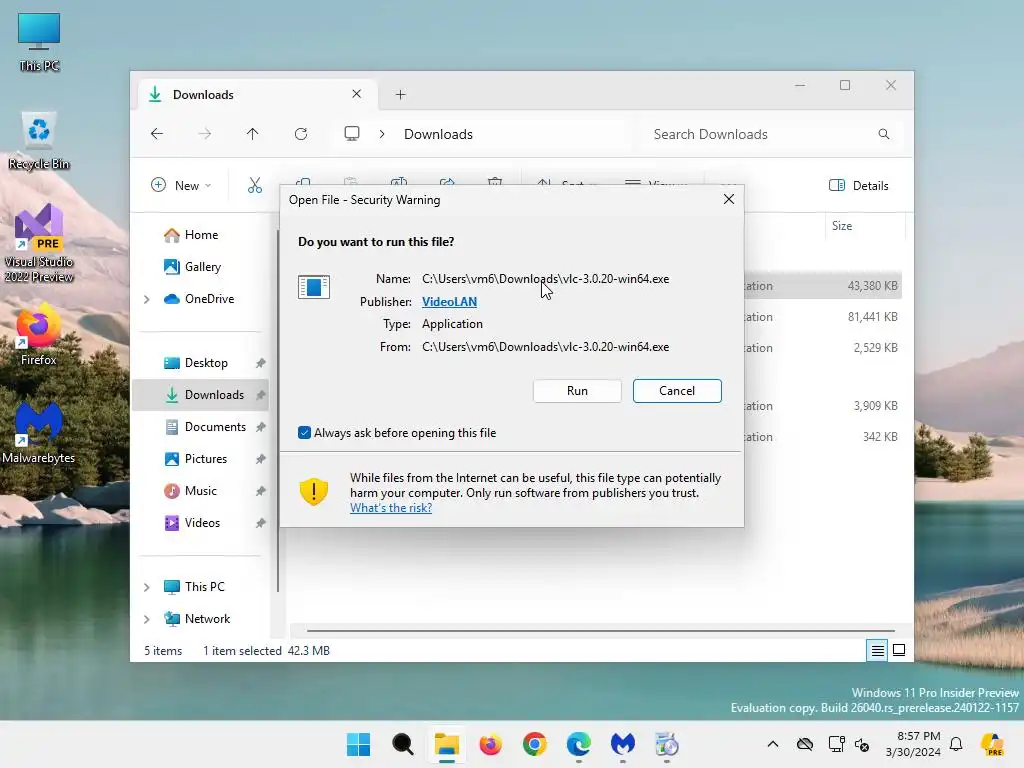Click the horizontal scrollbar in file list

[600, 631]
